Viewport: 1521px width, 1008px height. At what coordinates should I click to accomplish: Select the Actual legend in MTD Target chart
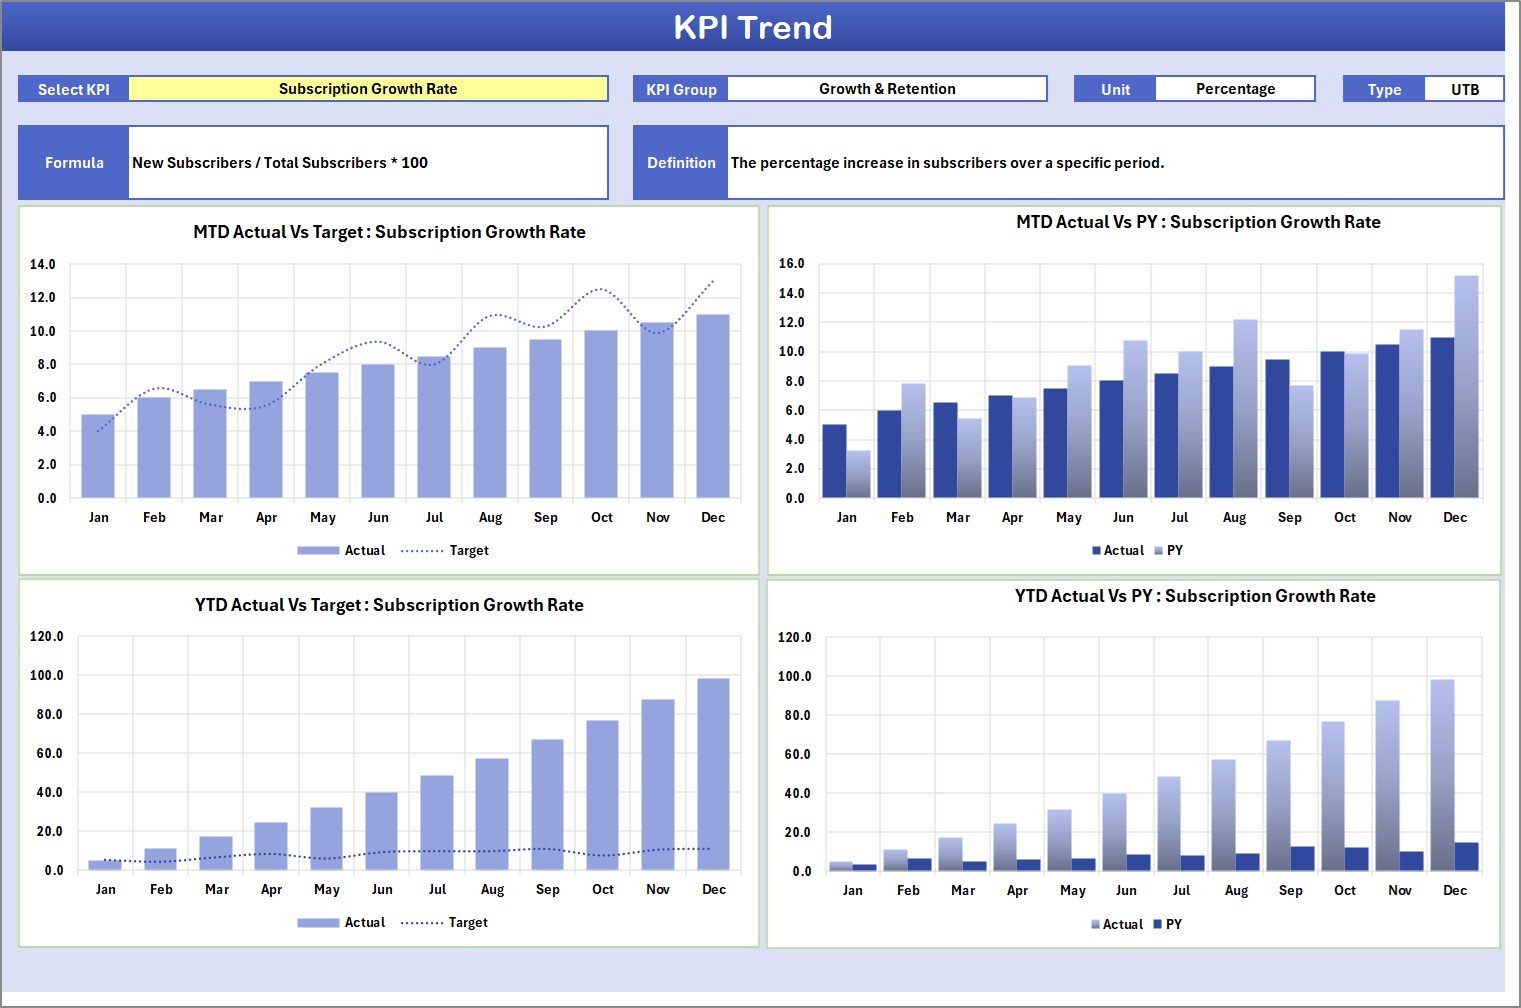click(x=344, y=550)
